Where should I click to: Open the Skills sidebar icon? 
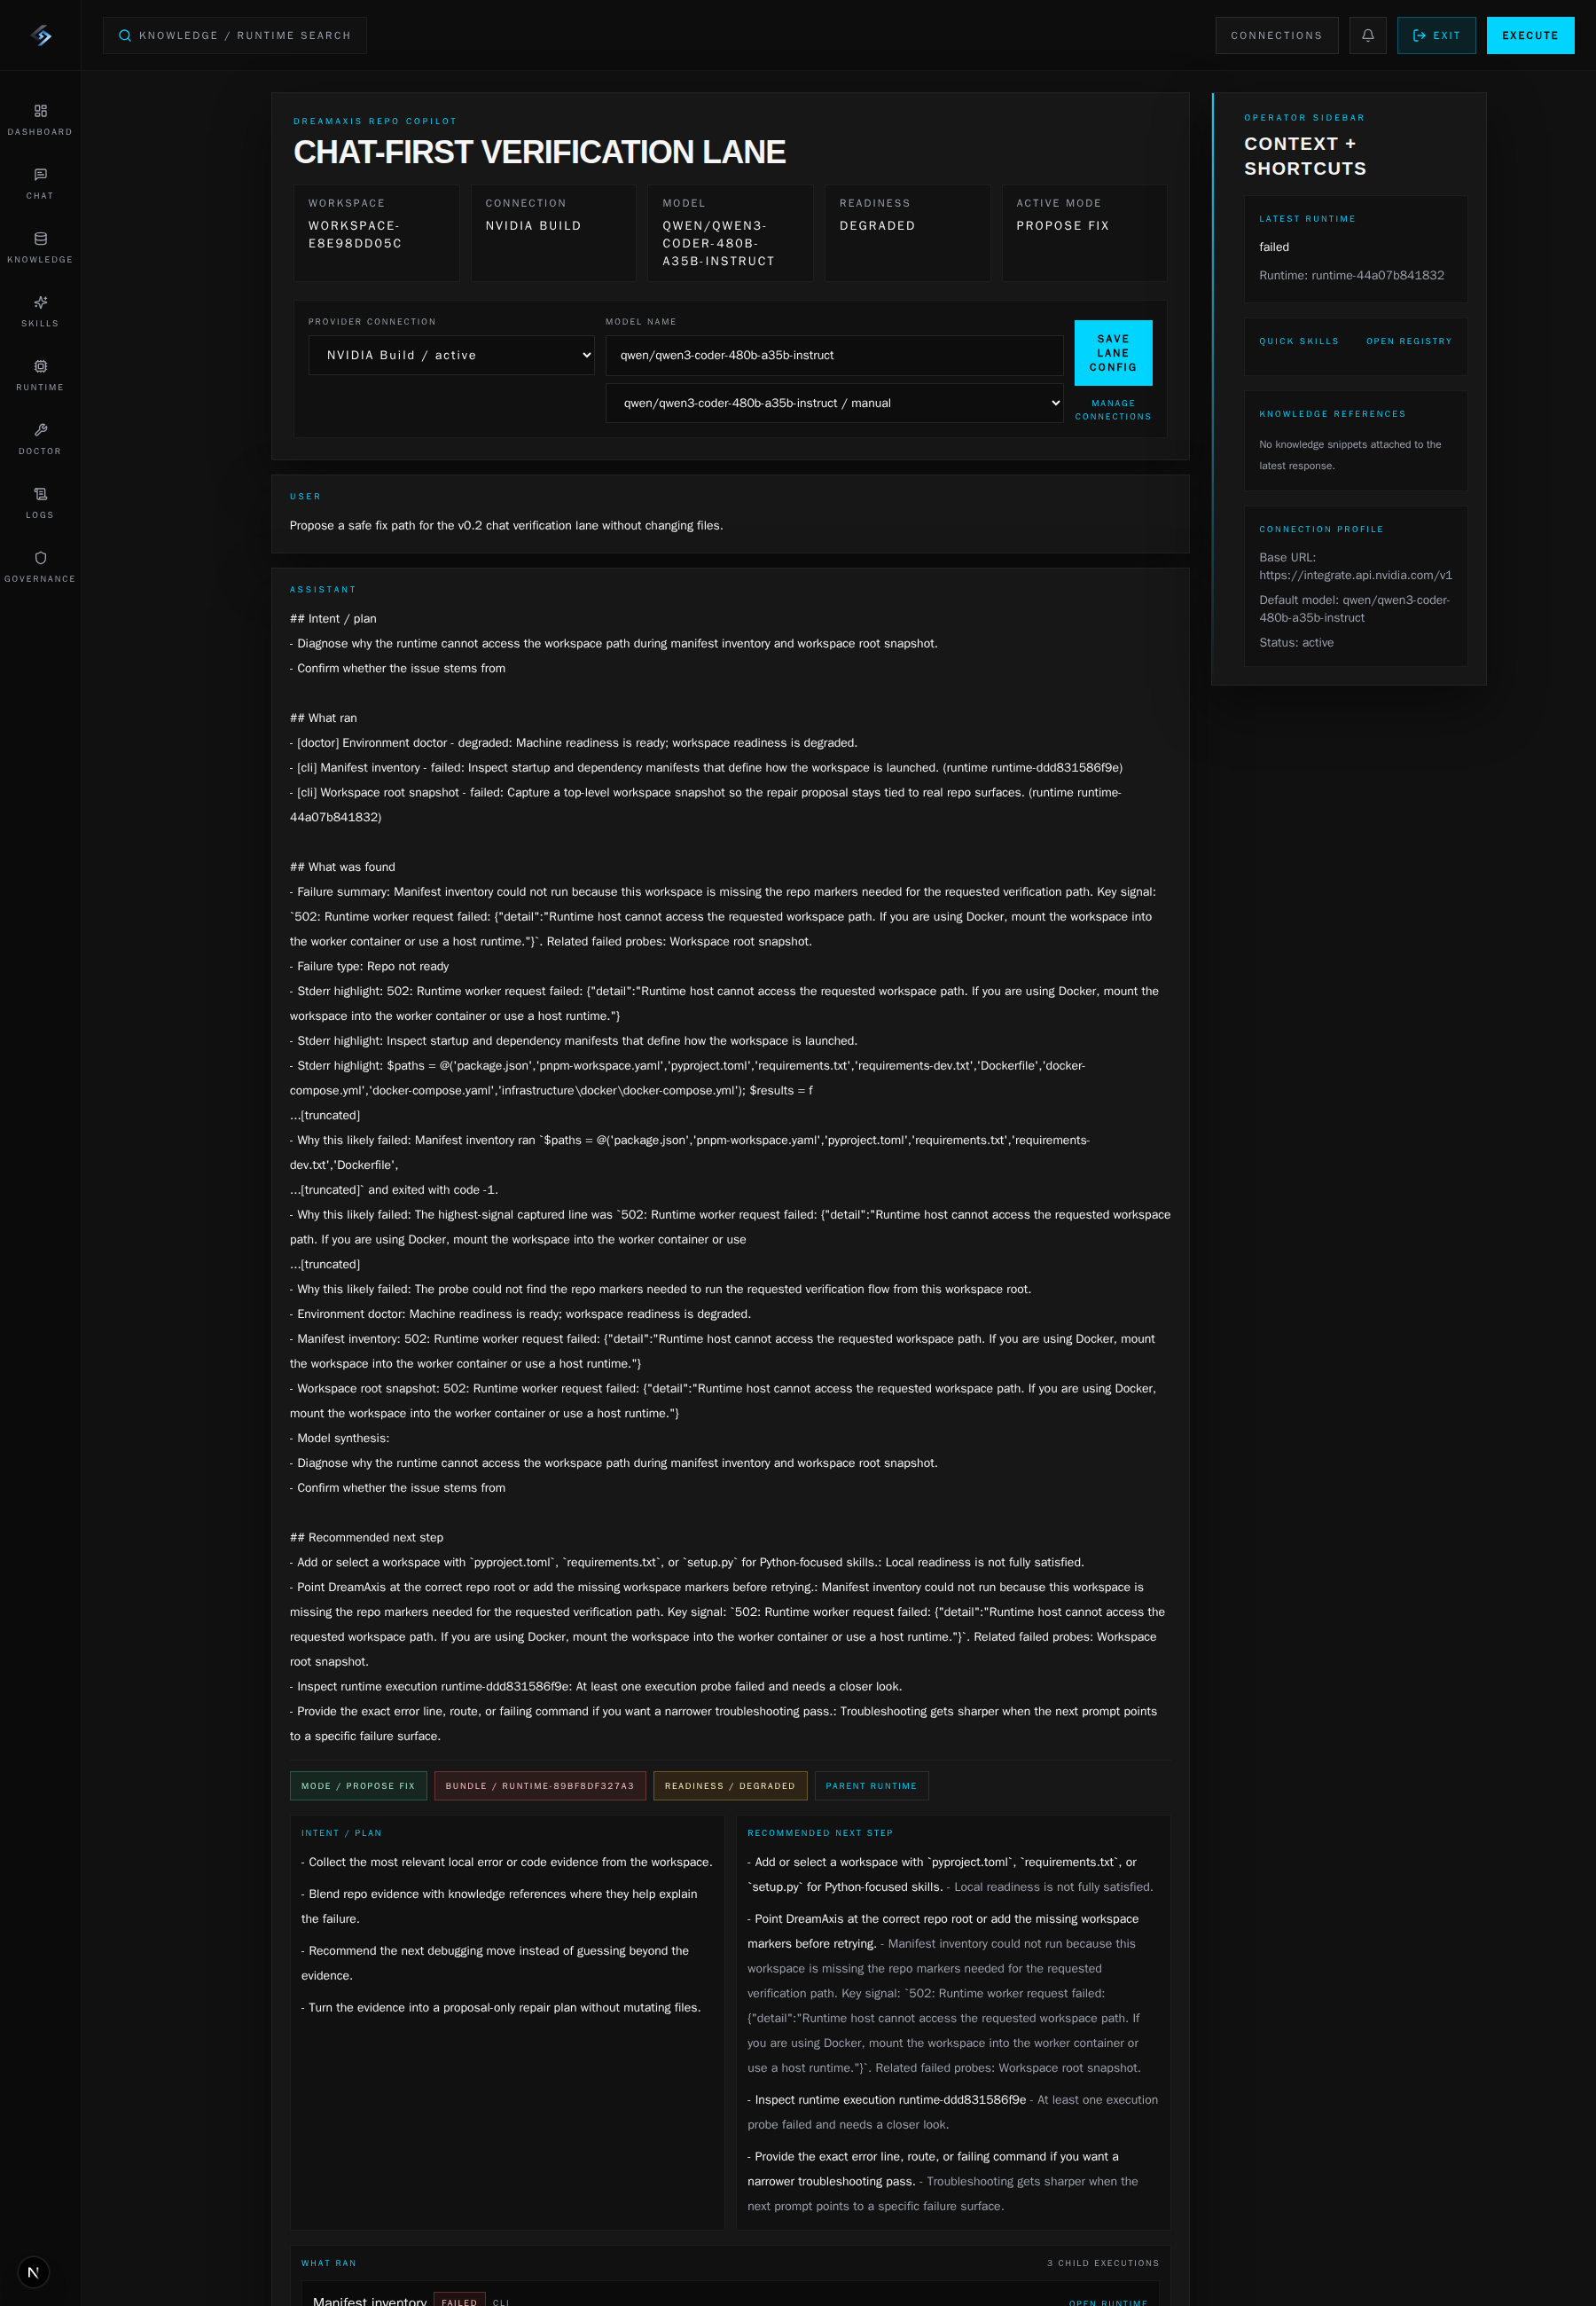click(40, 303)
